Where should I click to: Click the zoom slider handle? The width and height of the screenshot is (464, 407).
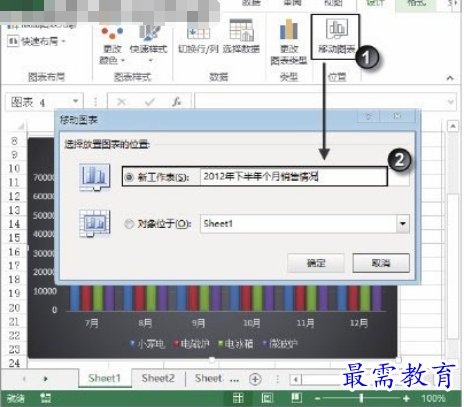click(361, 398)
